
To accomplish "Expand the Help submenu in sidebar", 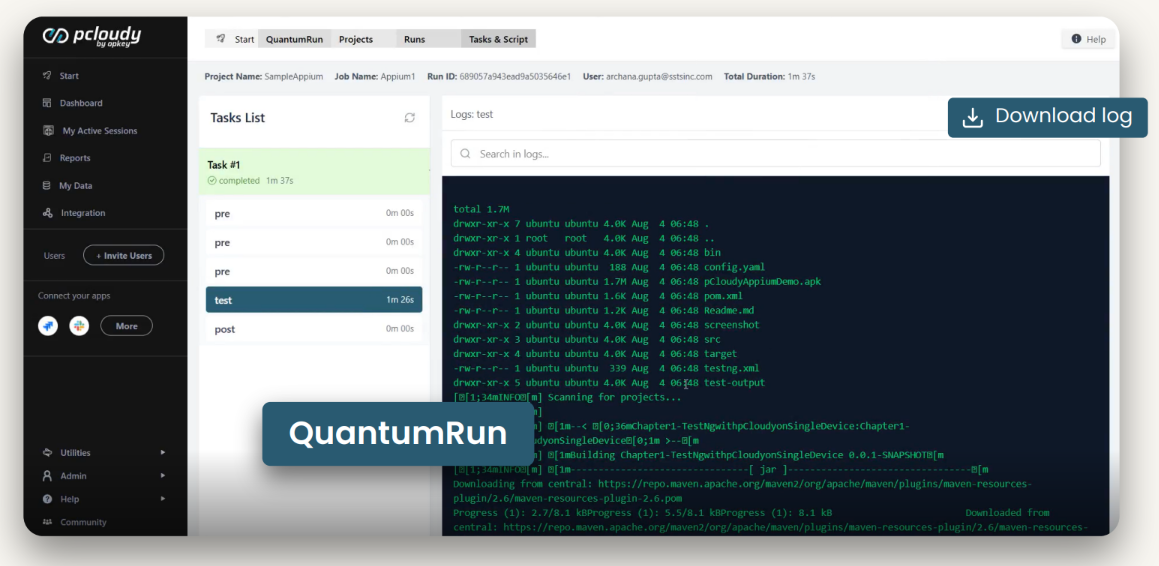I will point(163,499).
